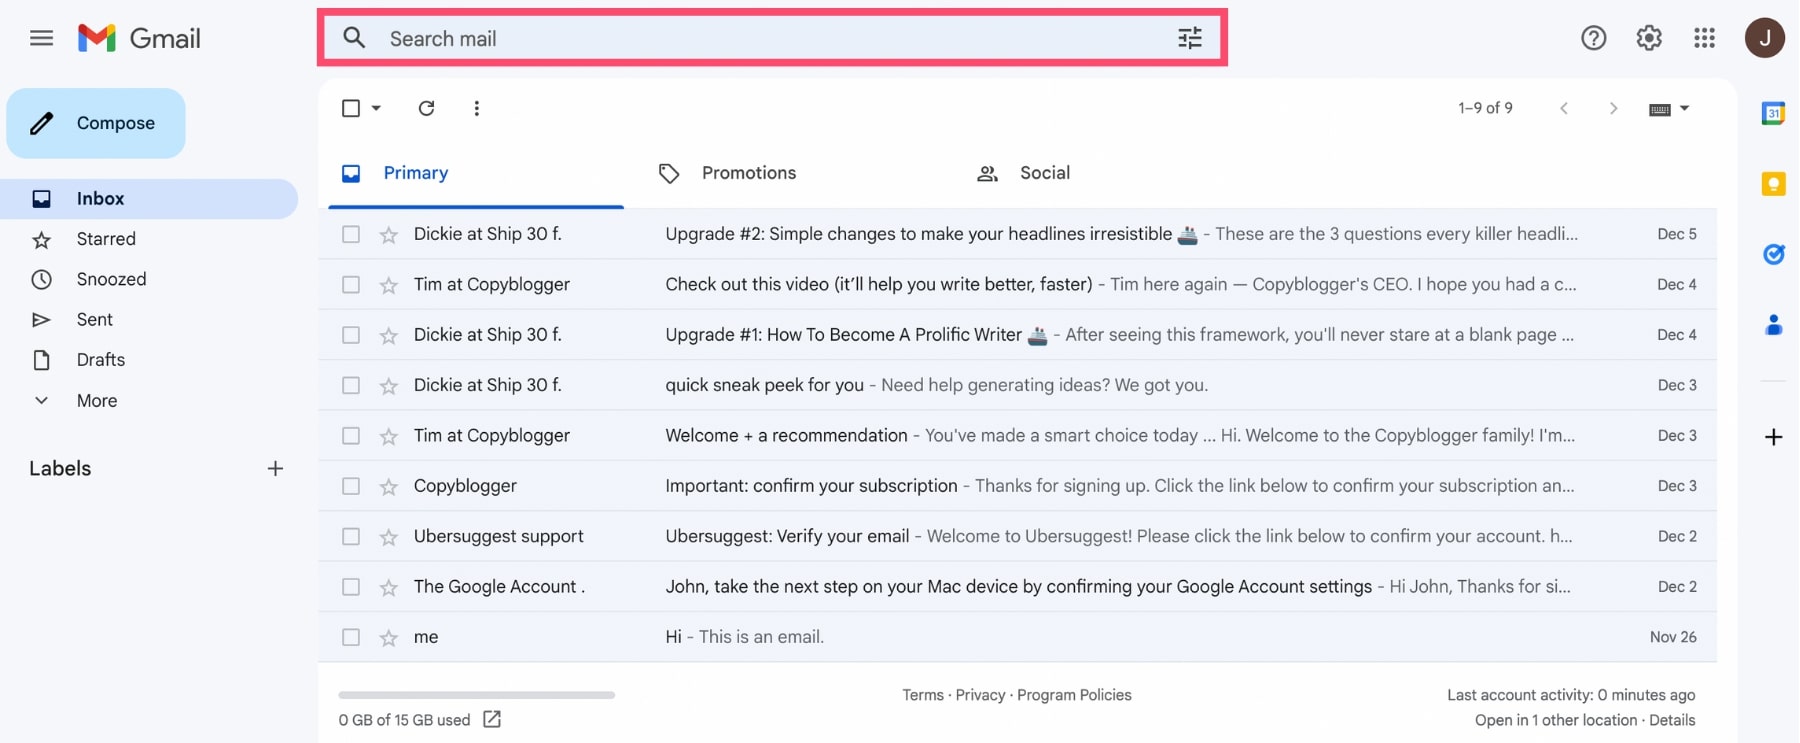The image size is (1800, 743).
Task: Open the Important: confirm your subscription email
Action: pos(1017,486)
